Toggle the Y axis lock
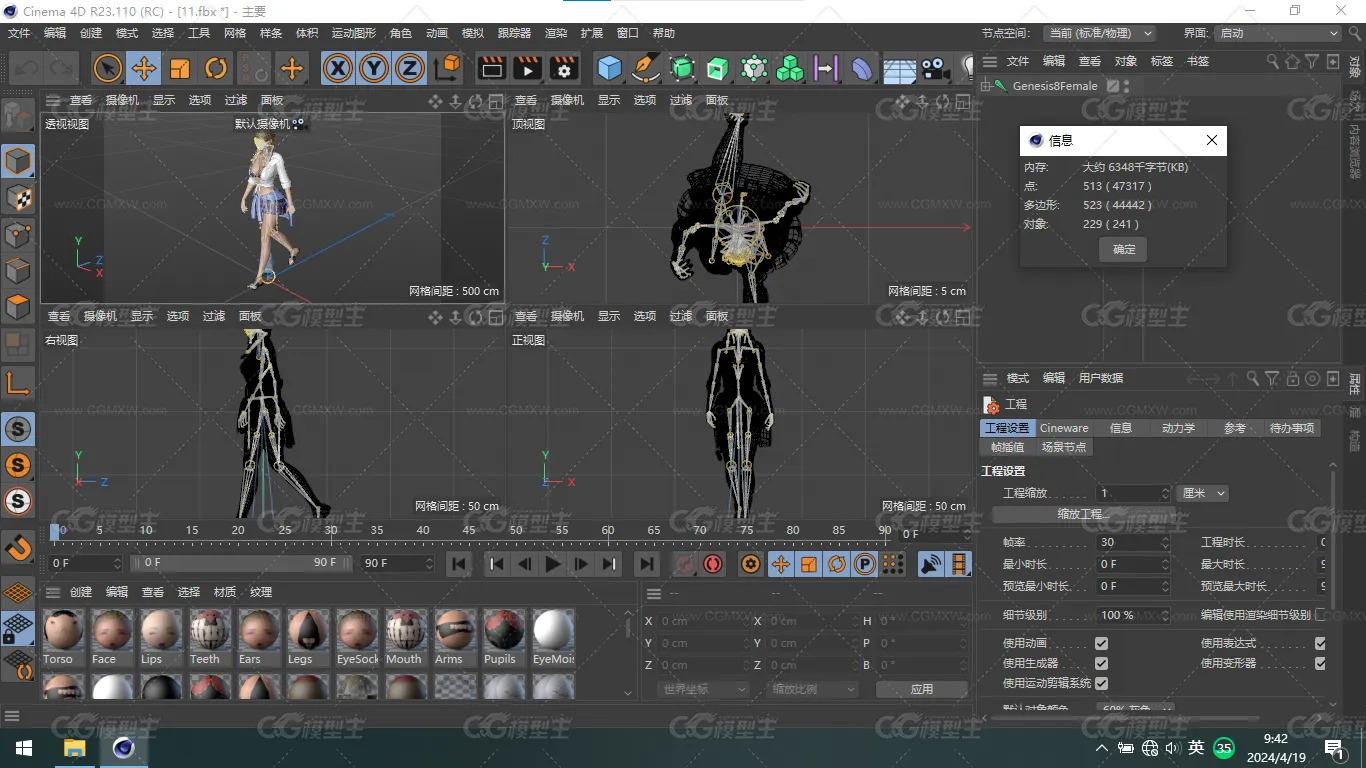 click(374, 68)
